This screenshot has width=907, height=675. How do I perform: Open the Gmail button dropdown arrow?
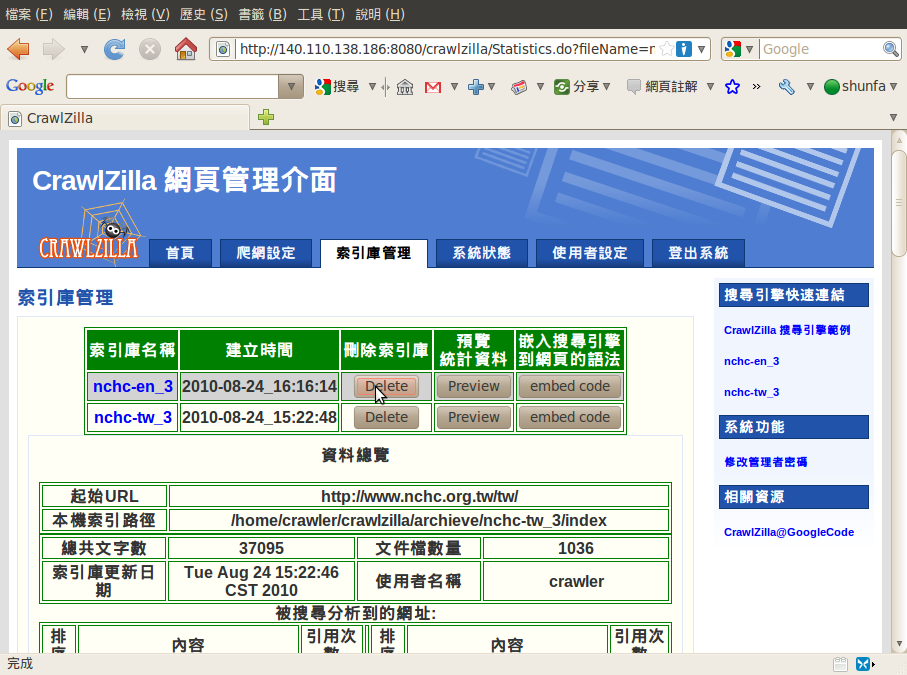click(x=455, y=87)
